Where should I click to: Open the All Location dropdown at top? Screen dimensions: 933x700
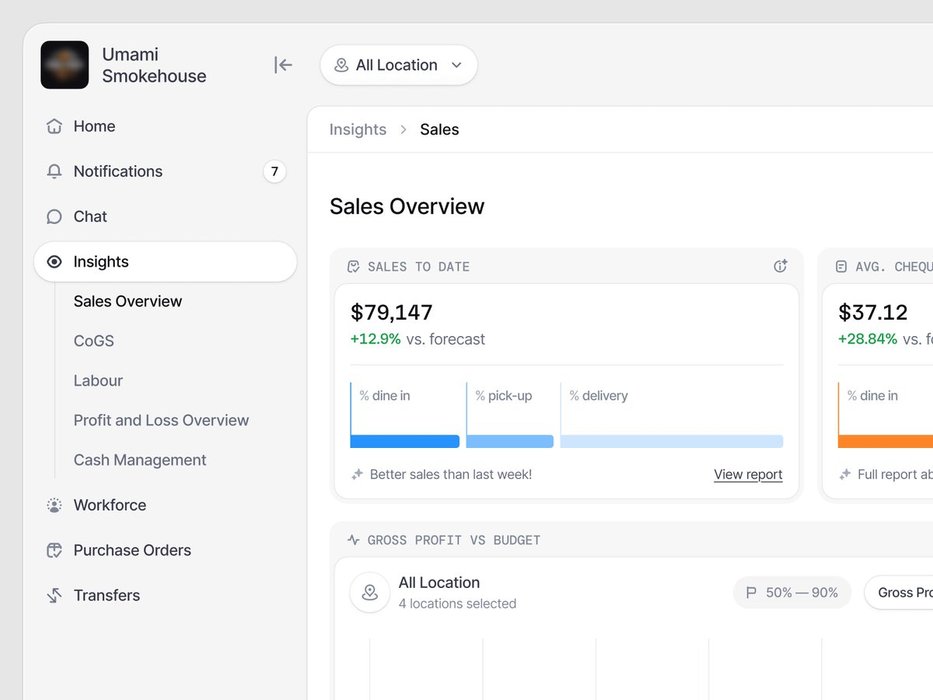coord(399,65)
